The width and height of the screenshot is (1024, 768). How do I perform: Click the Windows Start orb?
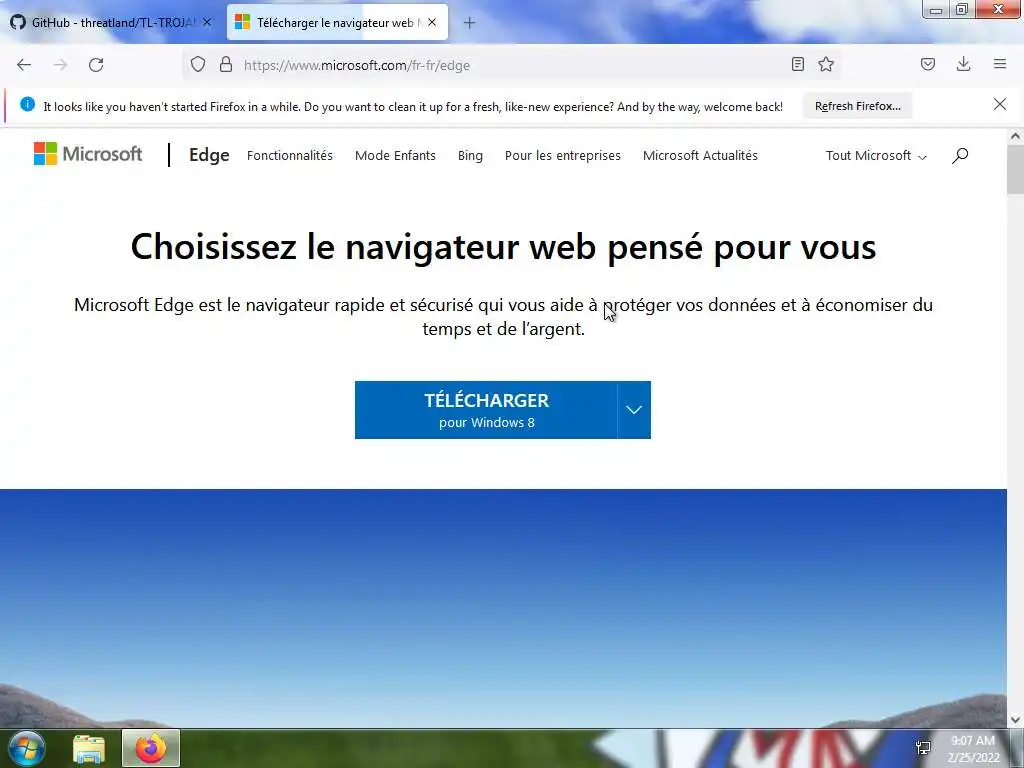point(26,748)
